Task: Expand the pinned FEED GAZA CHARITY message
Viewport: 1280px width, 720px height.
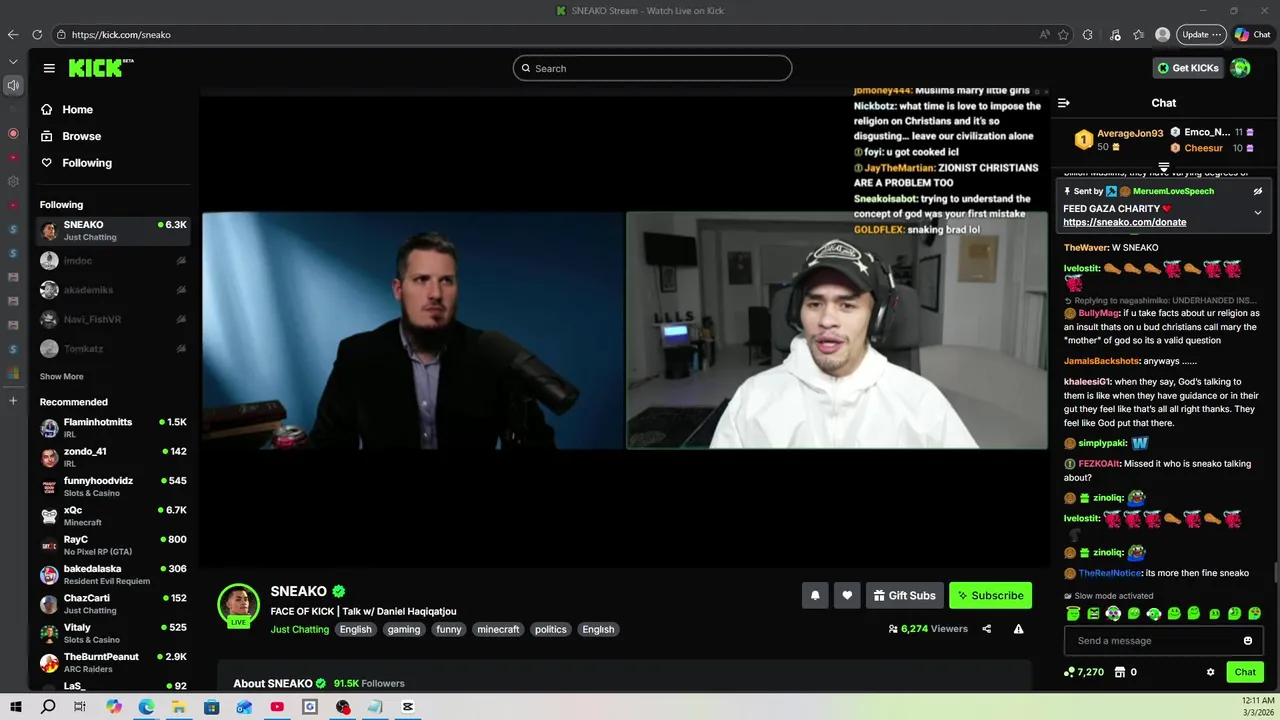Action: [x=1258, y=212]
